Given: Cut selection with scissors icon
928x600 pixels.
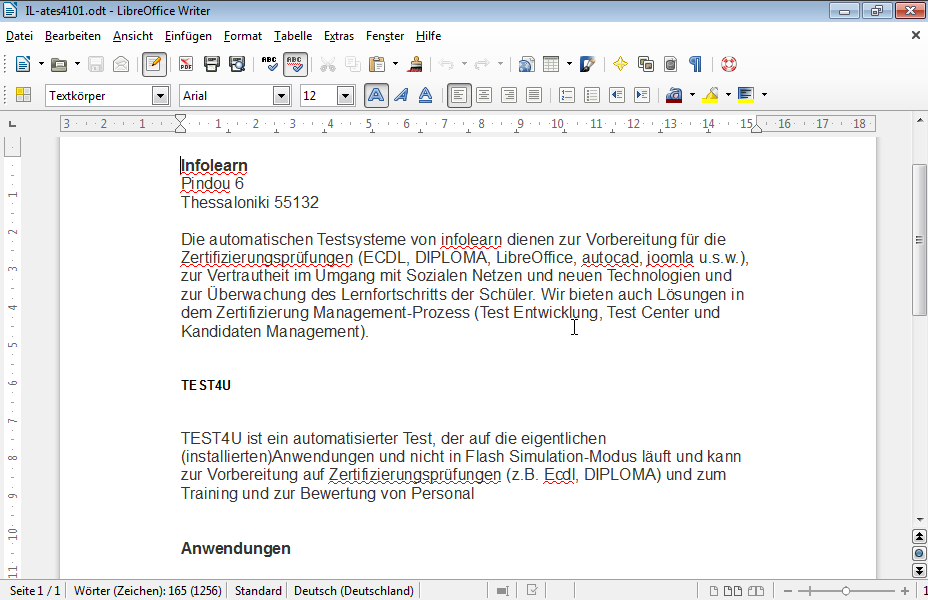Looking at the screenshot, I should tap(327, 64).
